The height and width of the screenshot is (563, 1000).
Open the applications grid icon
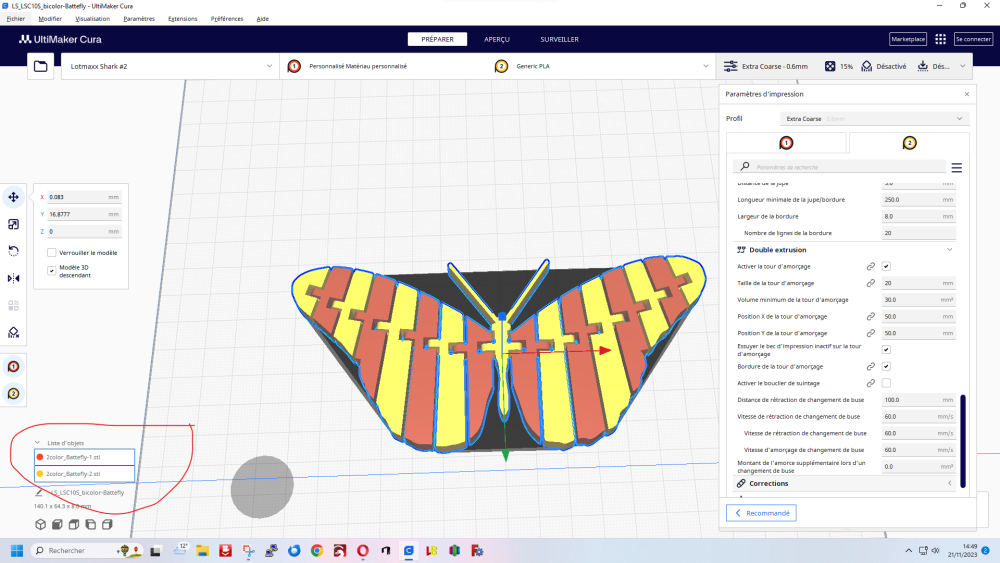pyautogui.click(x=940, y=40)
